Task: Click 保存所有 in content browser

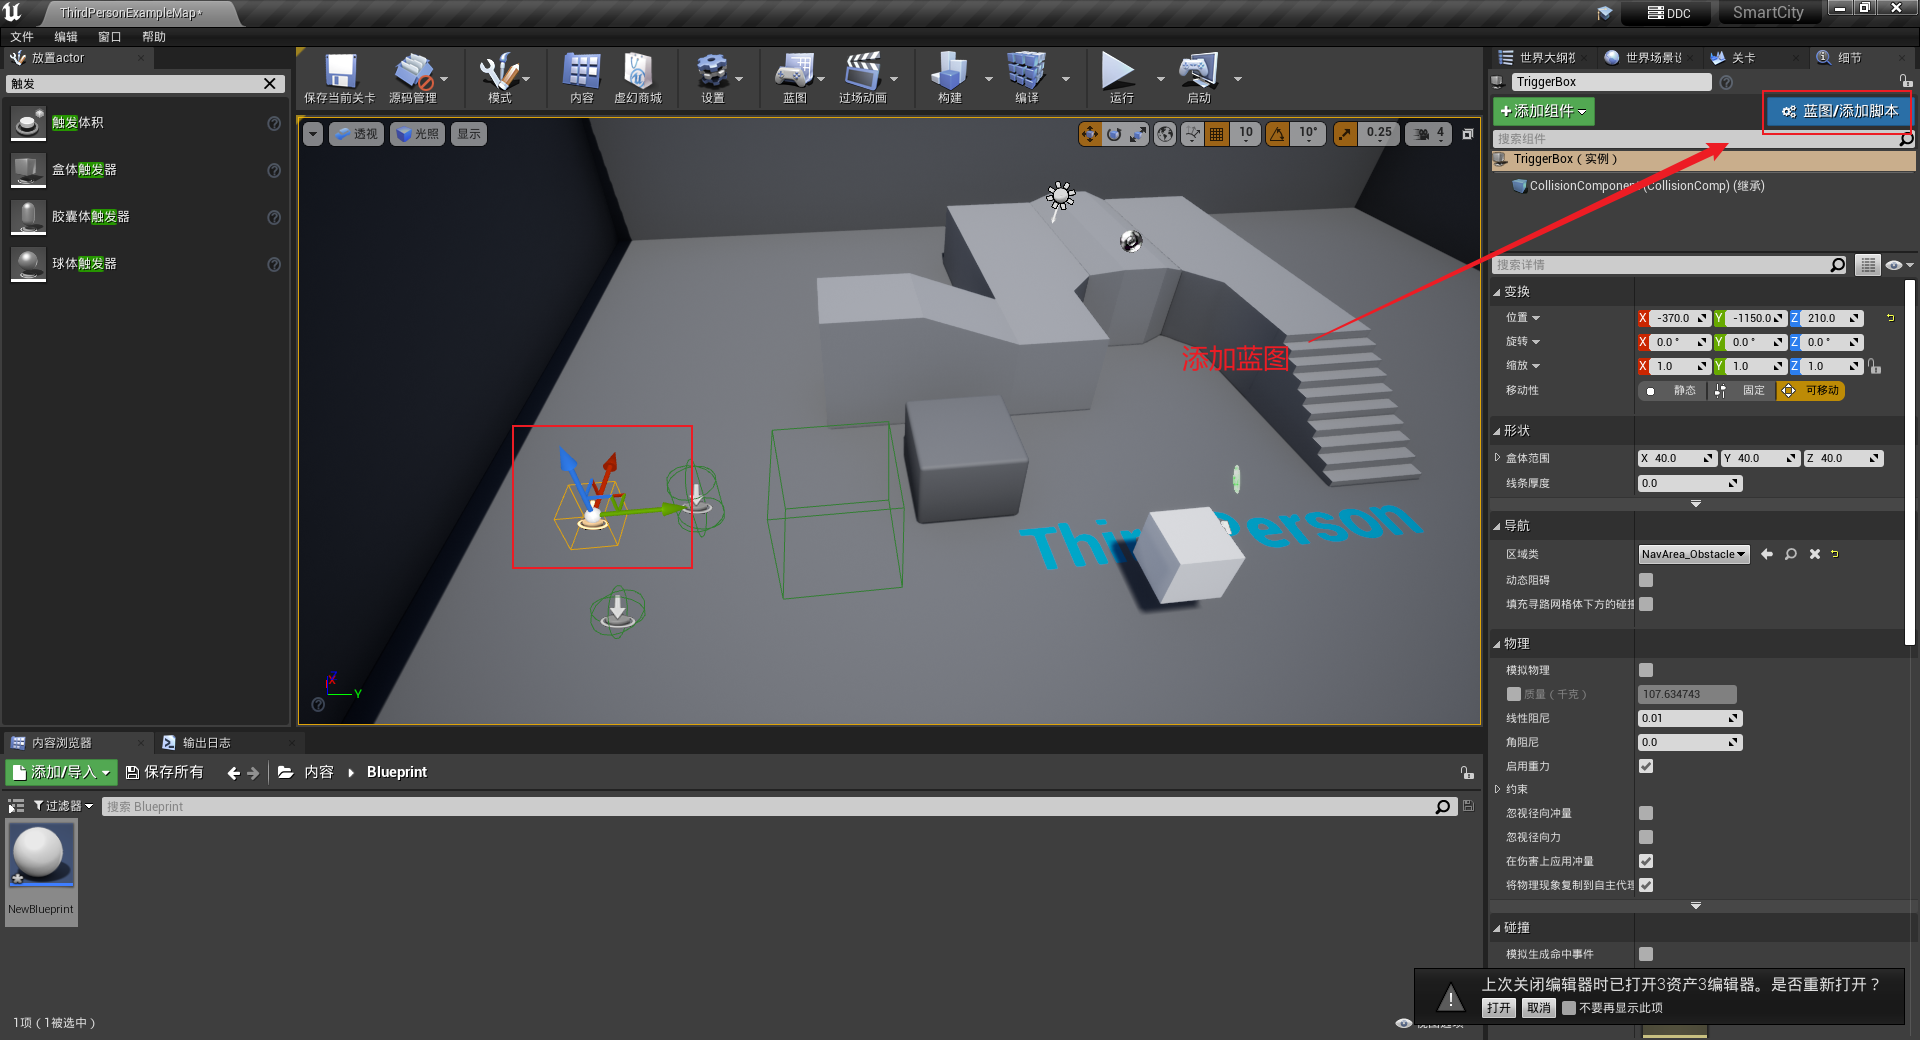Action: [165, 773]
